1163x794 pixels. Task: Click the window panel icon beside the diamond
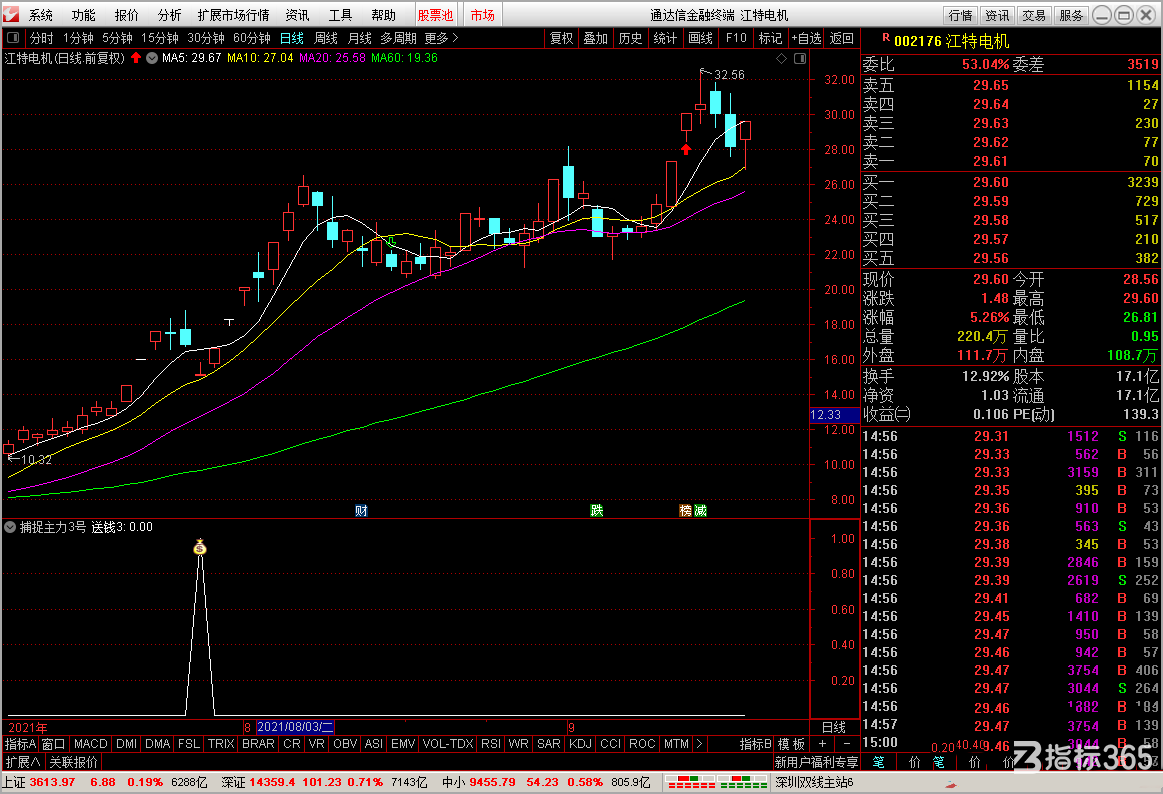800,59
